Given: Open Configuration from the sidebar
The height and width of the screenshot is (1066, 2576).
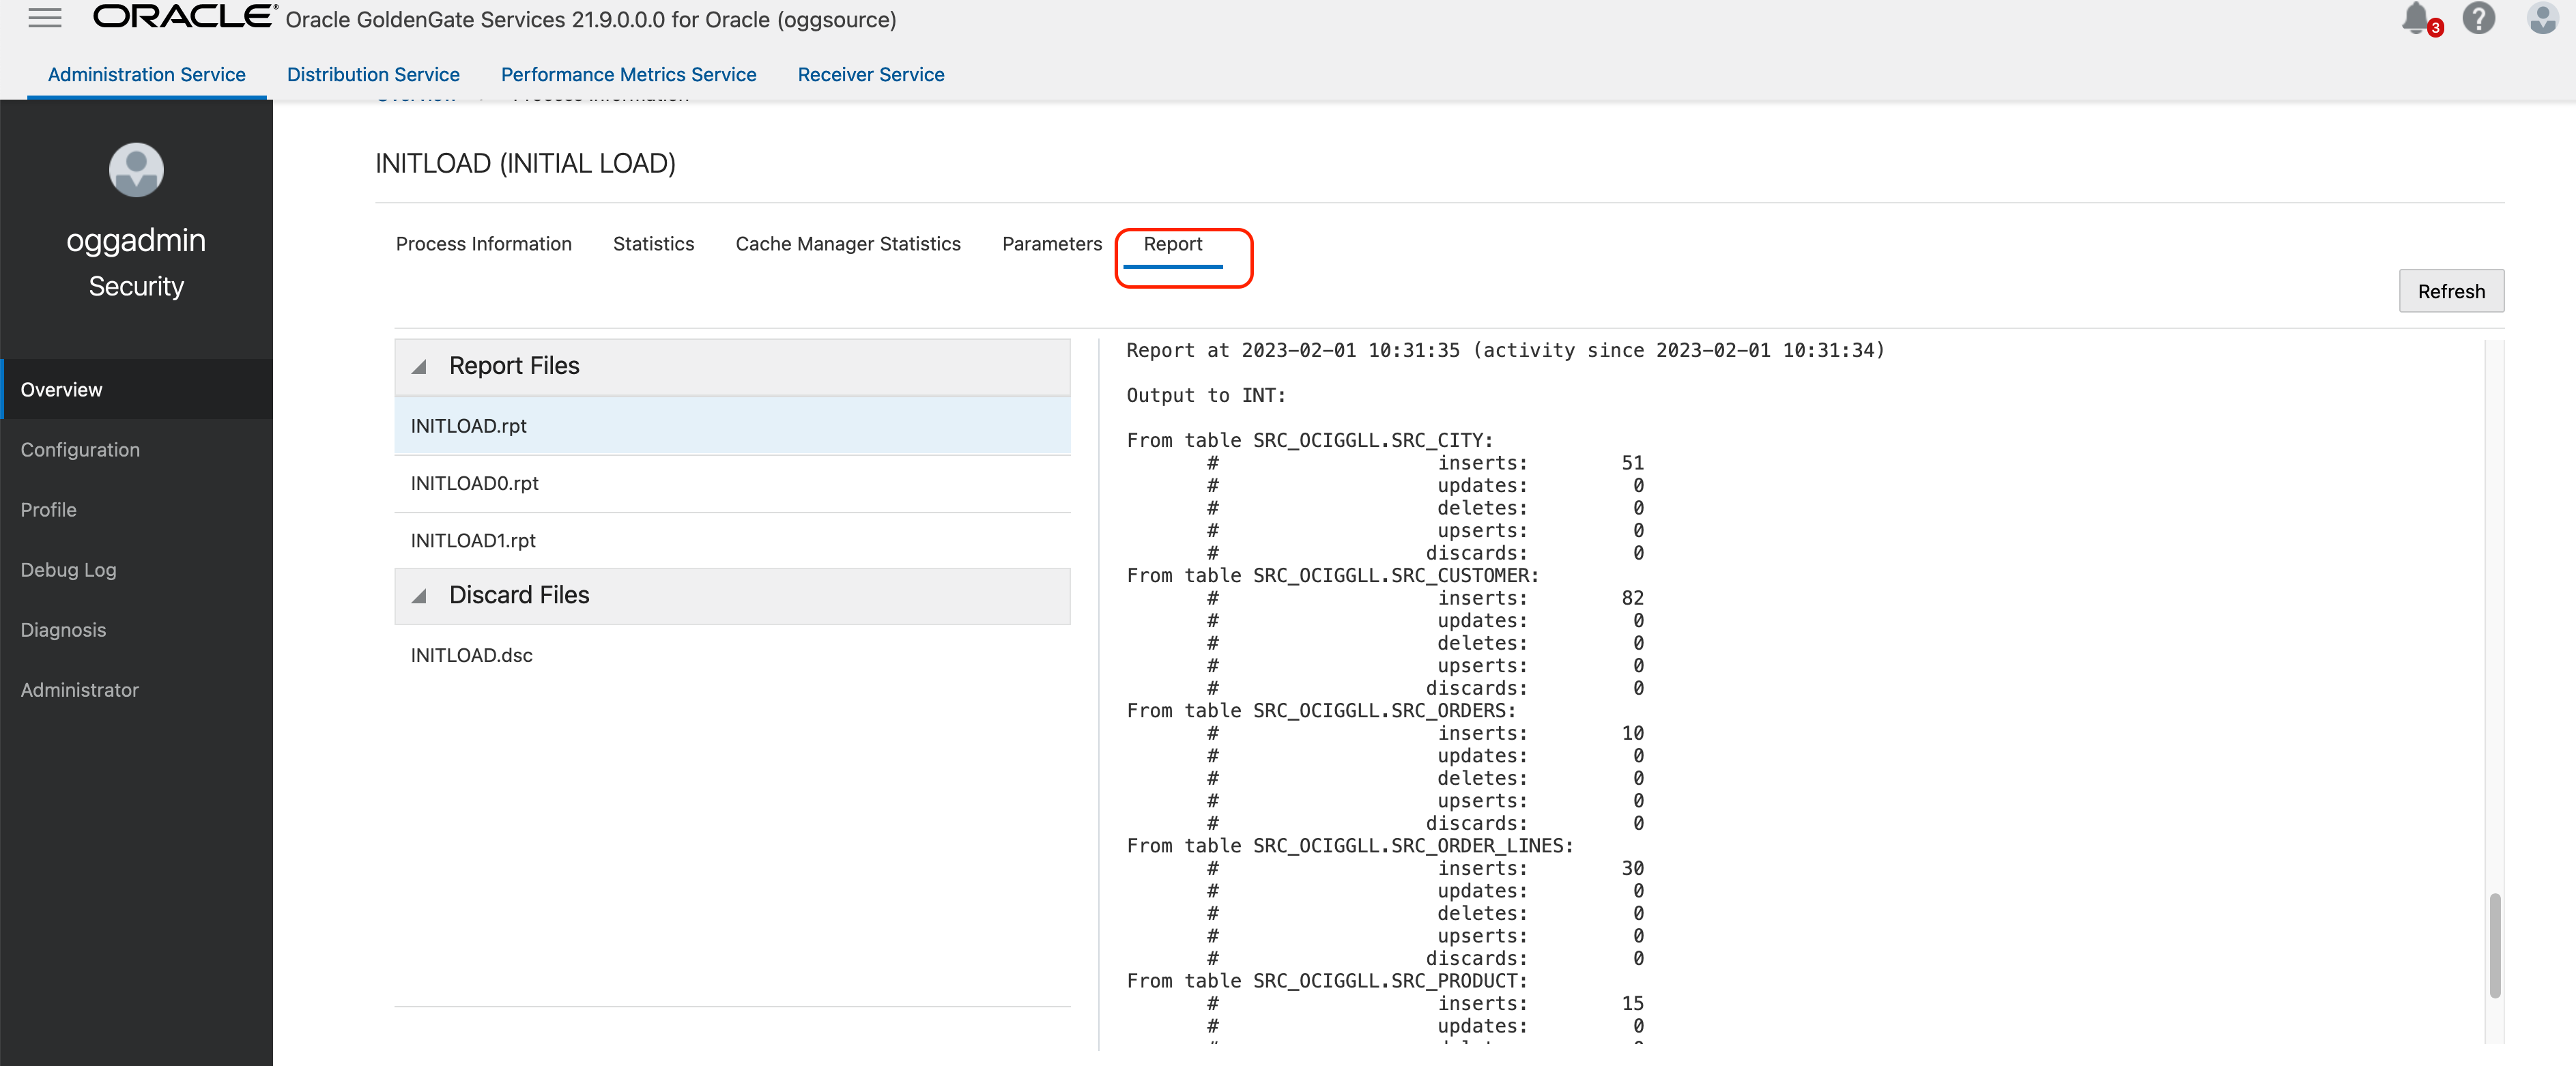Looking at the screenshot, I should click(80, 450).
